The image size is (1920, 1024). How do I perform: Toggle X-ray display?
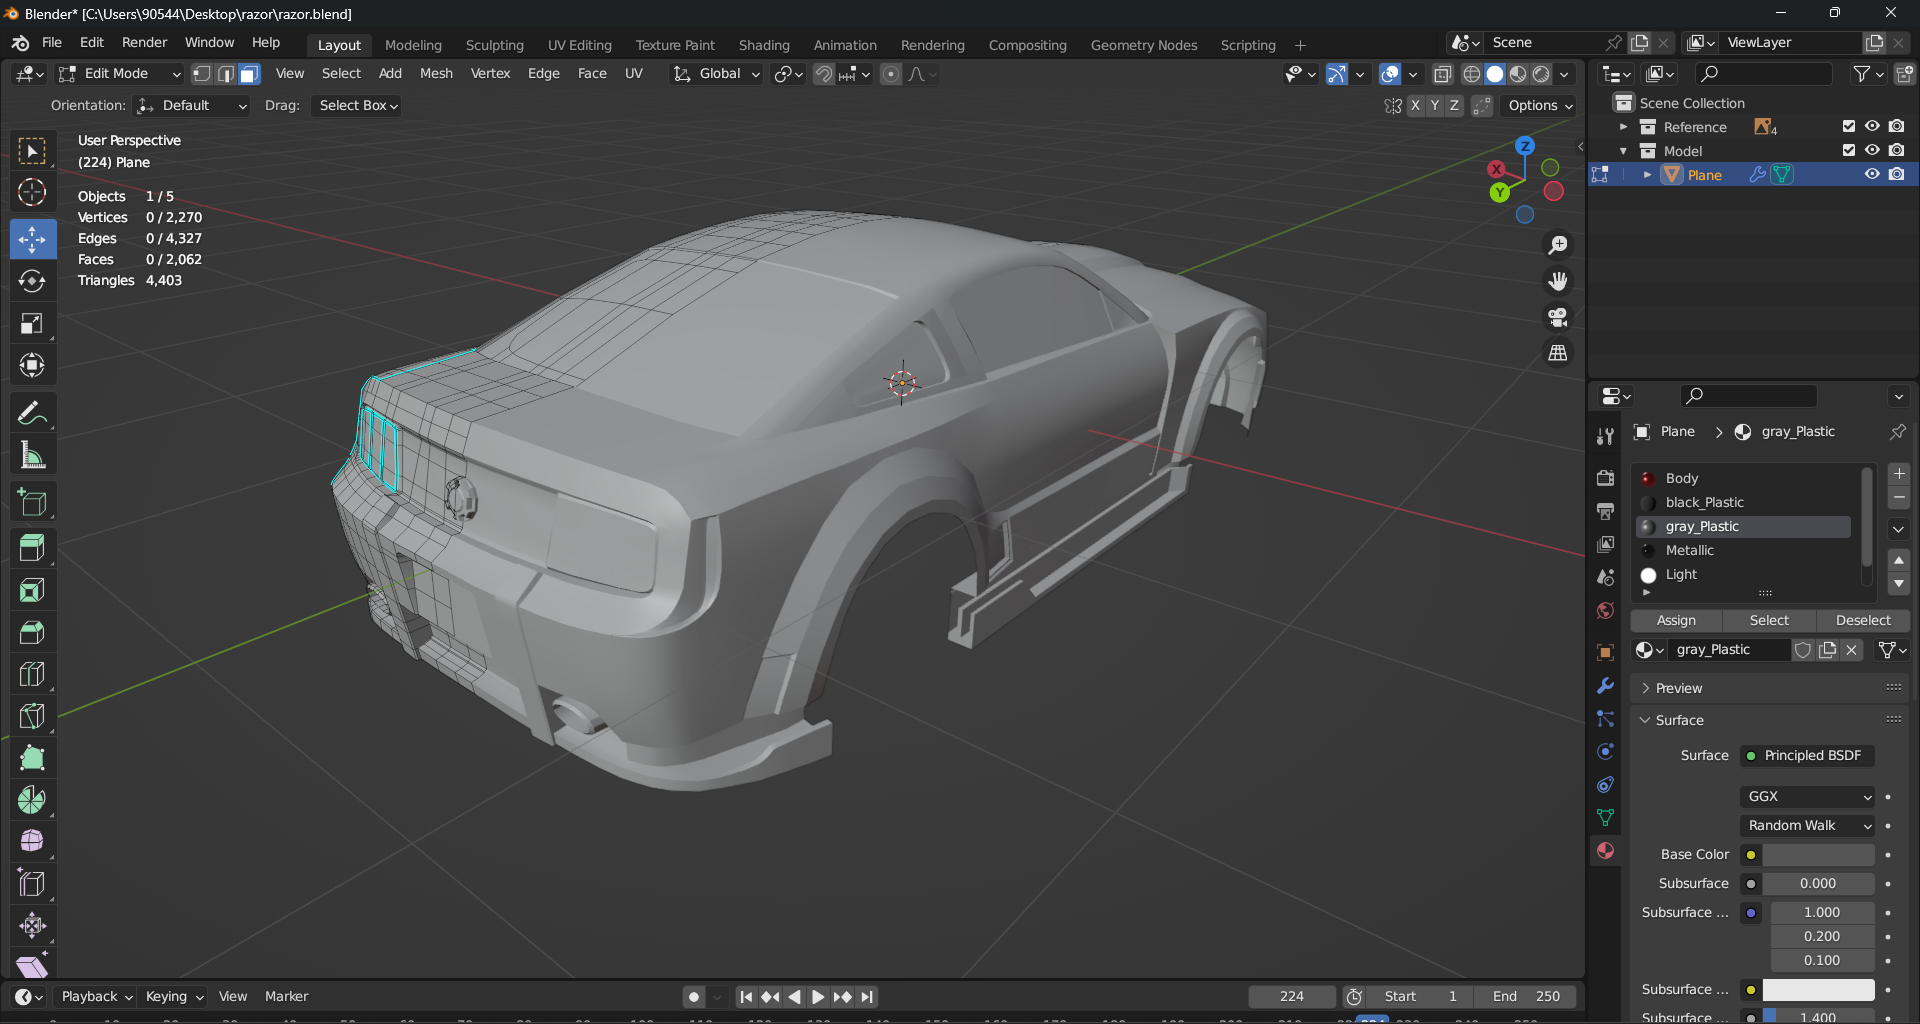[x=1442, y=74]
